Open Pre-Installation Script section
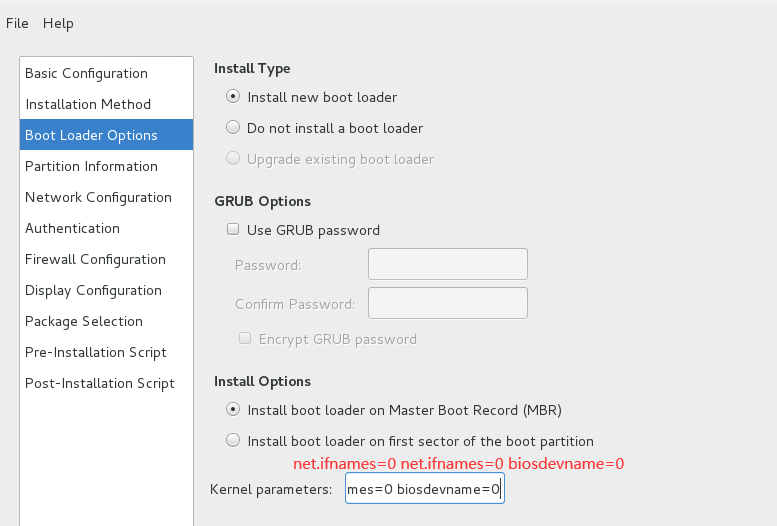The height and width of the screenshot is (526, 777). (x=96, y=352)
